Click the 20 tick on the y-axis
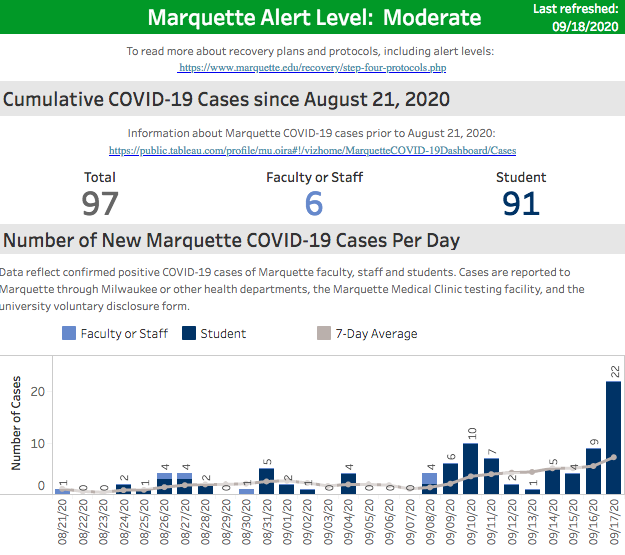The image size is (625, 555). coord(37,392)
